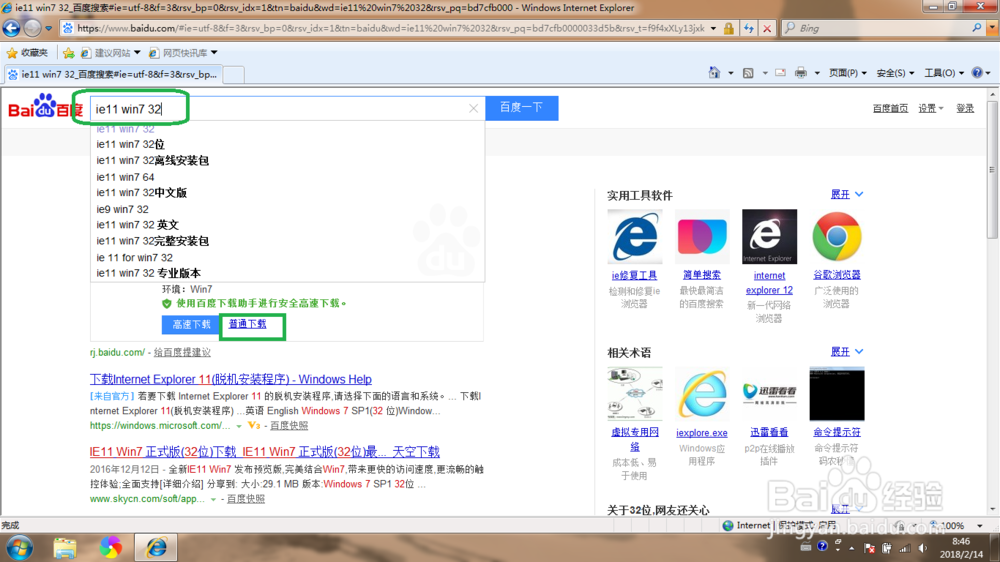Image resolution: width=1000 pixels, height=562 pixels.
Task: Click the Bing search magnifier icon
Action: pyautogui.click(x=976, y=27)
